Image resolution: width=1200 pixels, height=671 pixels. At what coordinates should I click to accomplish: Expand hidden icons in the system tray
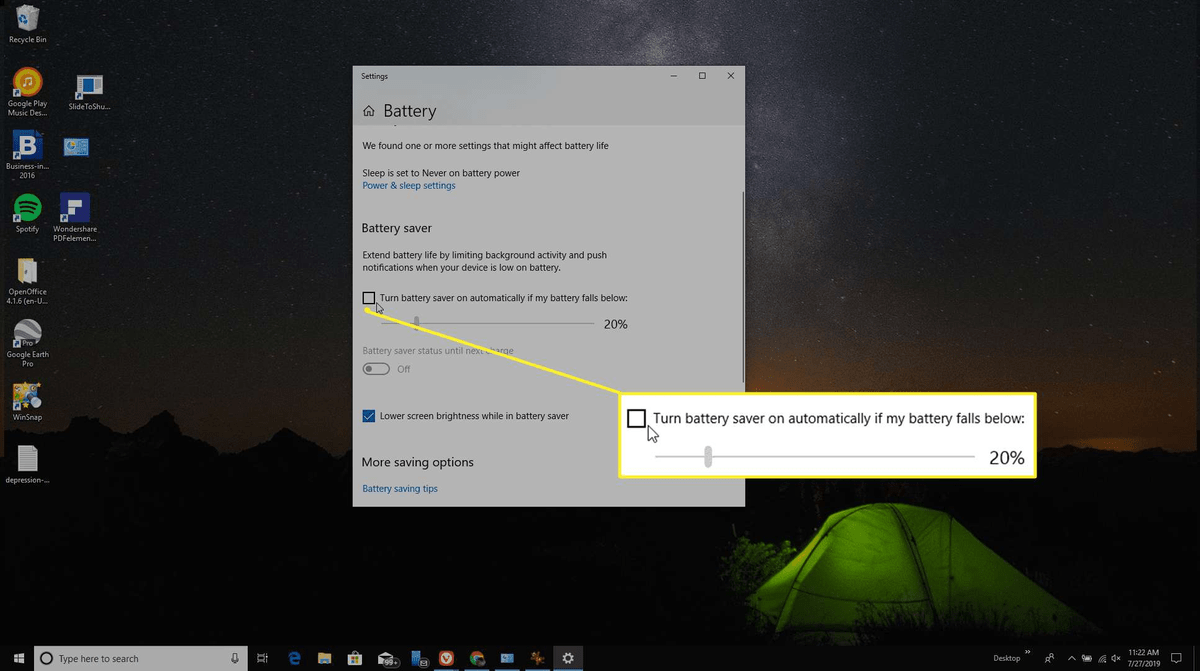(1070, 658)
